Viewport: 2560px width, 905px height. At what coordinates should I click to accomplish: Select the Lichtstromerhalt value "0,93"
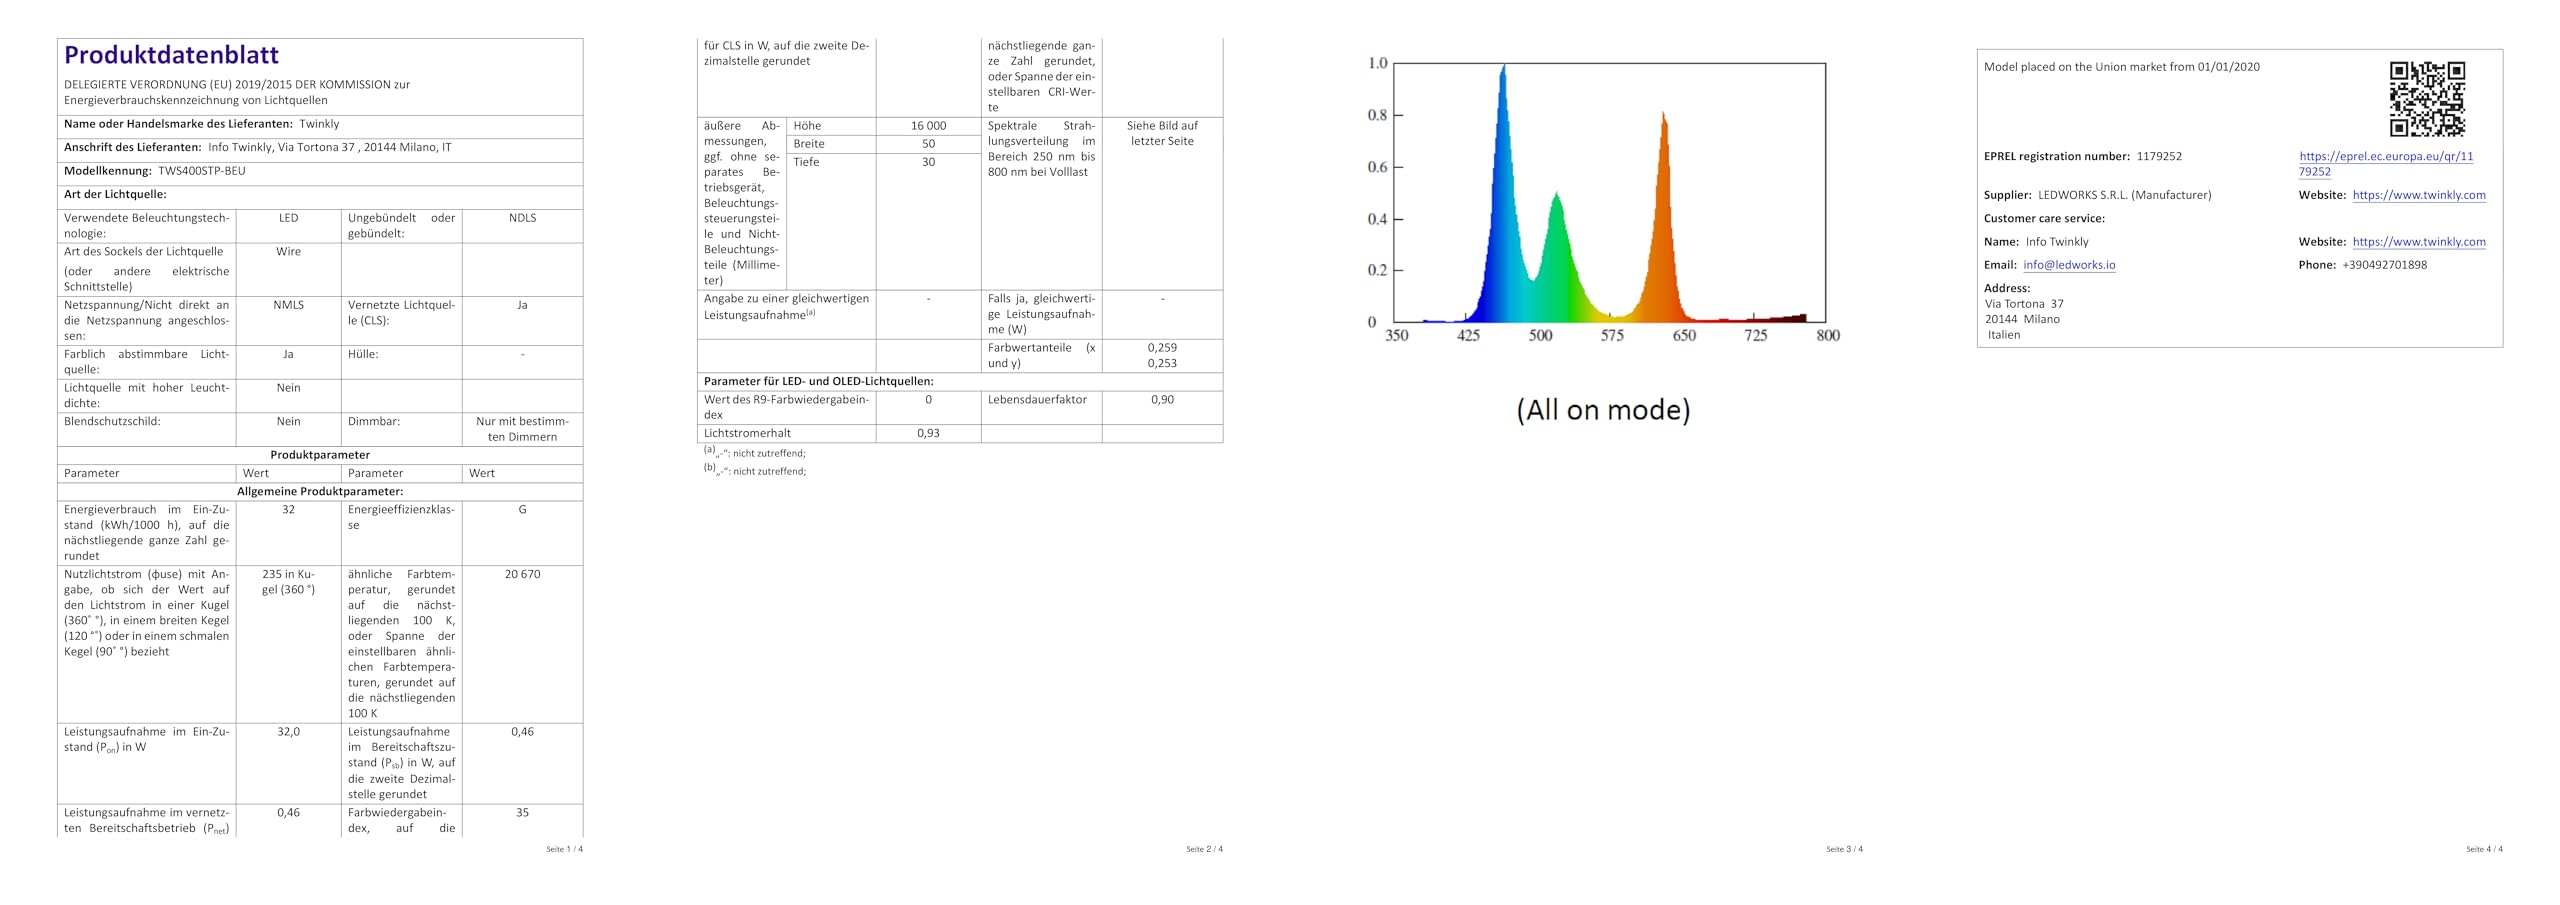click(x=928, y=434)
